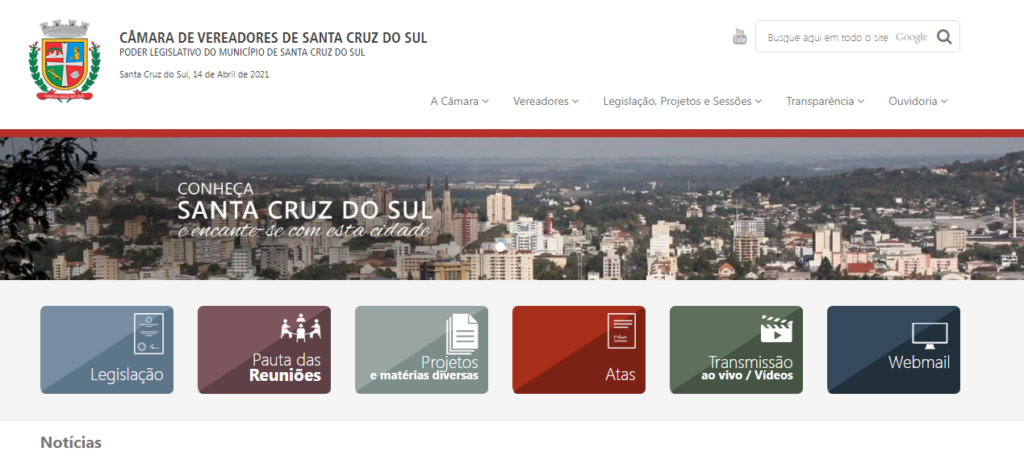Screen dimensions: 1024x456
Task: Open Pauta das Reuniões tile
Action: (x=264, y=349)
